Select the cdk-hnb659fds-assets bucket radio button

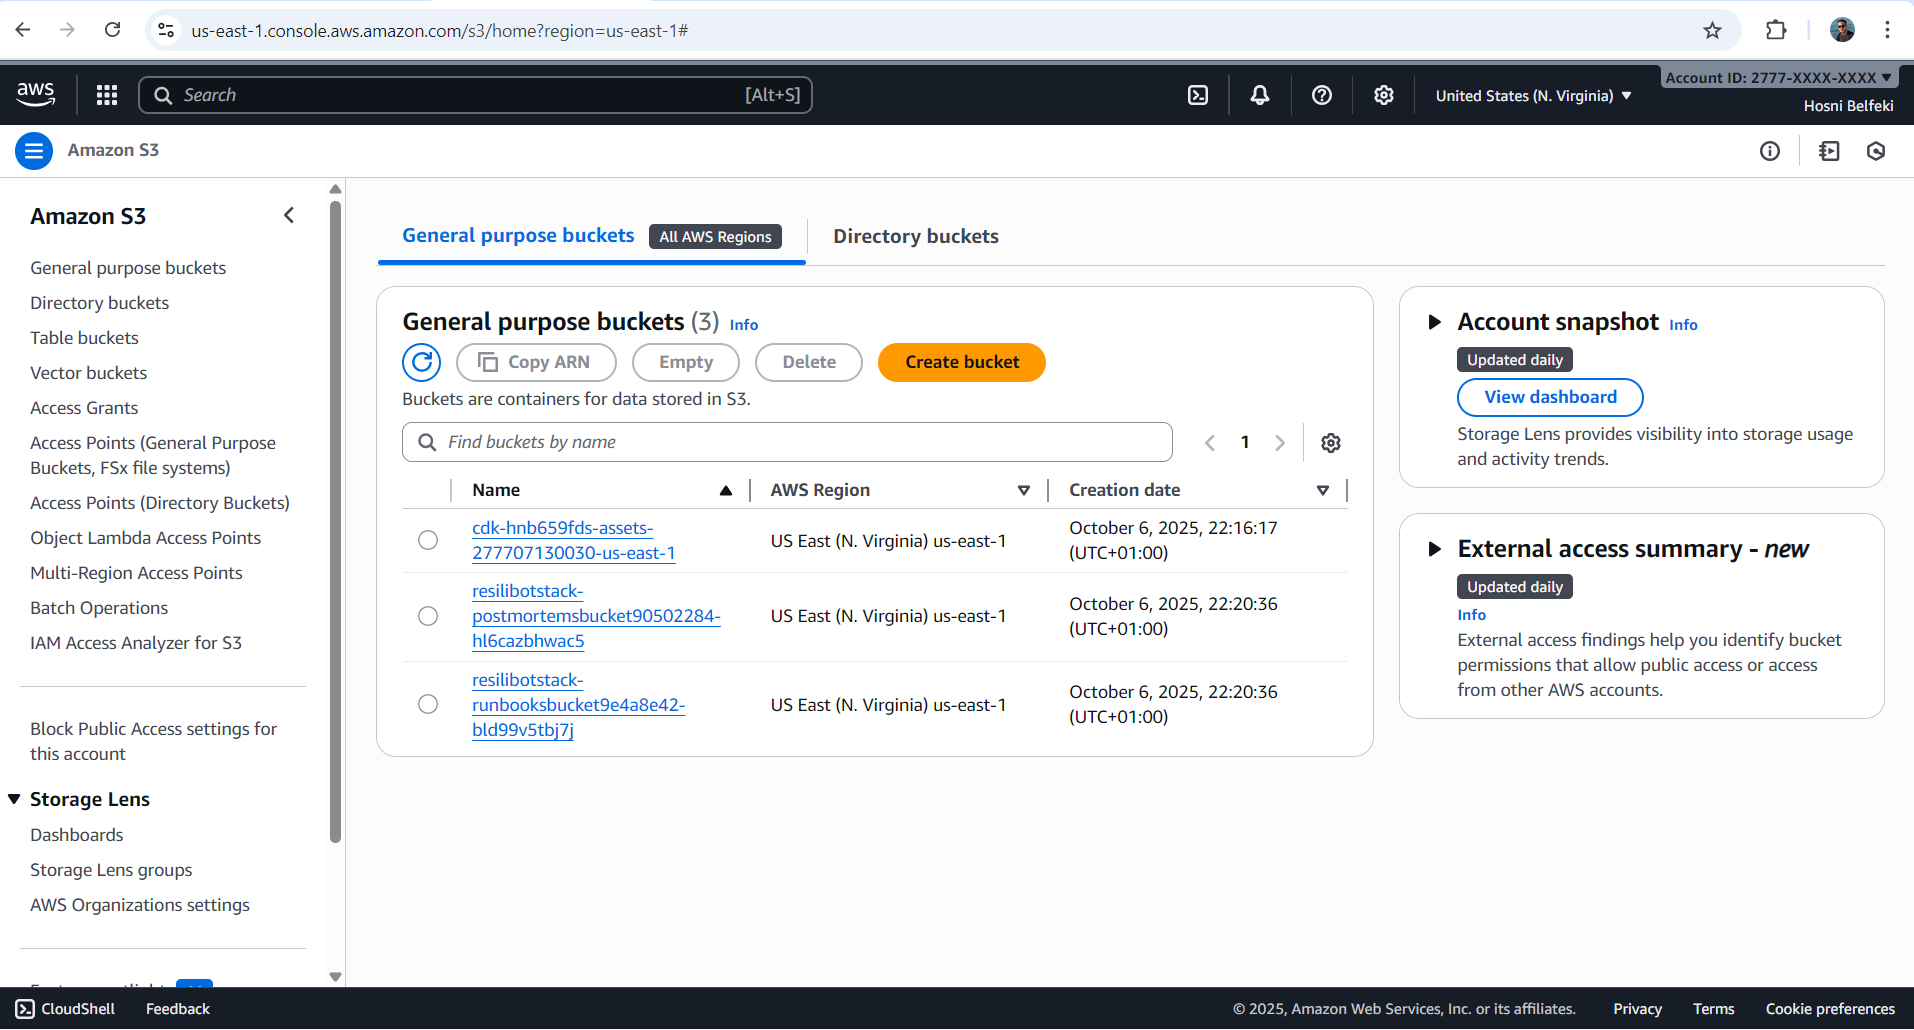(x=428, y=540)
